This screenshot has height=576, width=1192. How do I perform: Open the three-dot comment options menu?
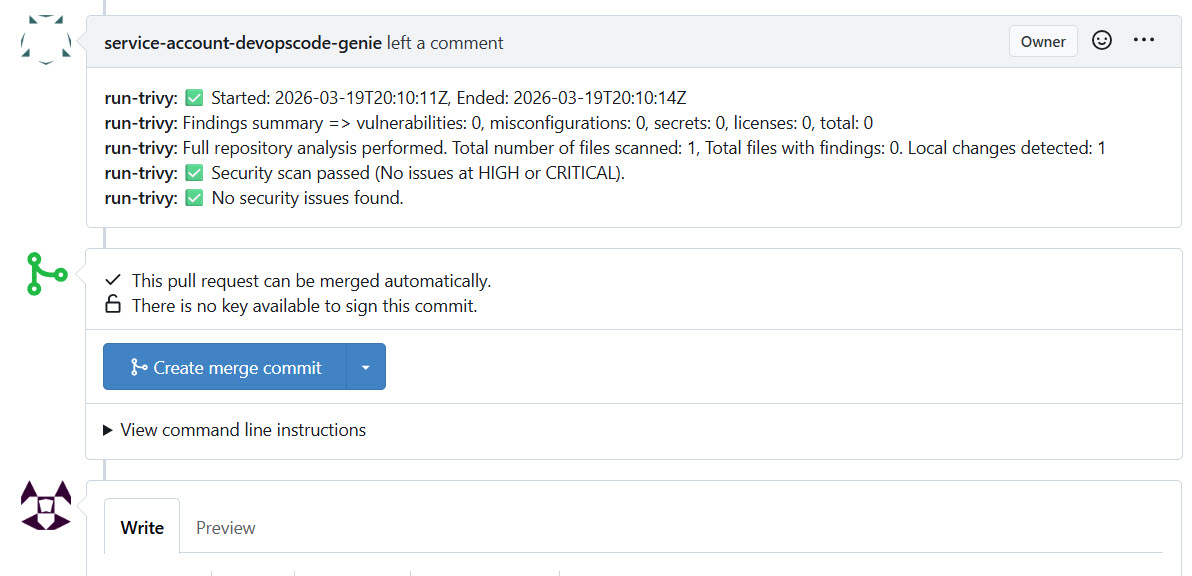[1144, 41]
